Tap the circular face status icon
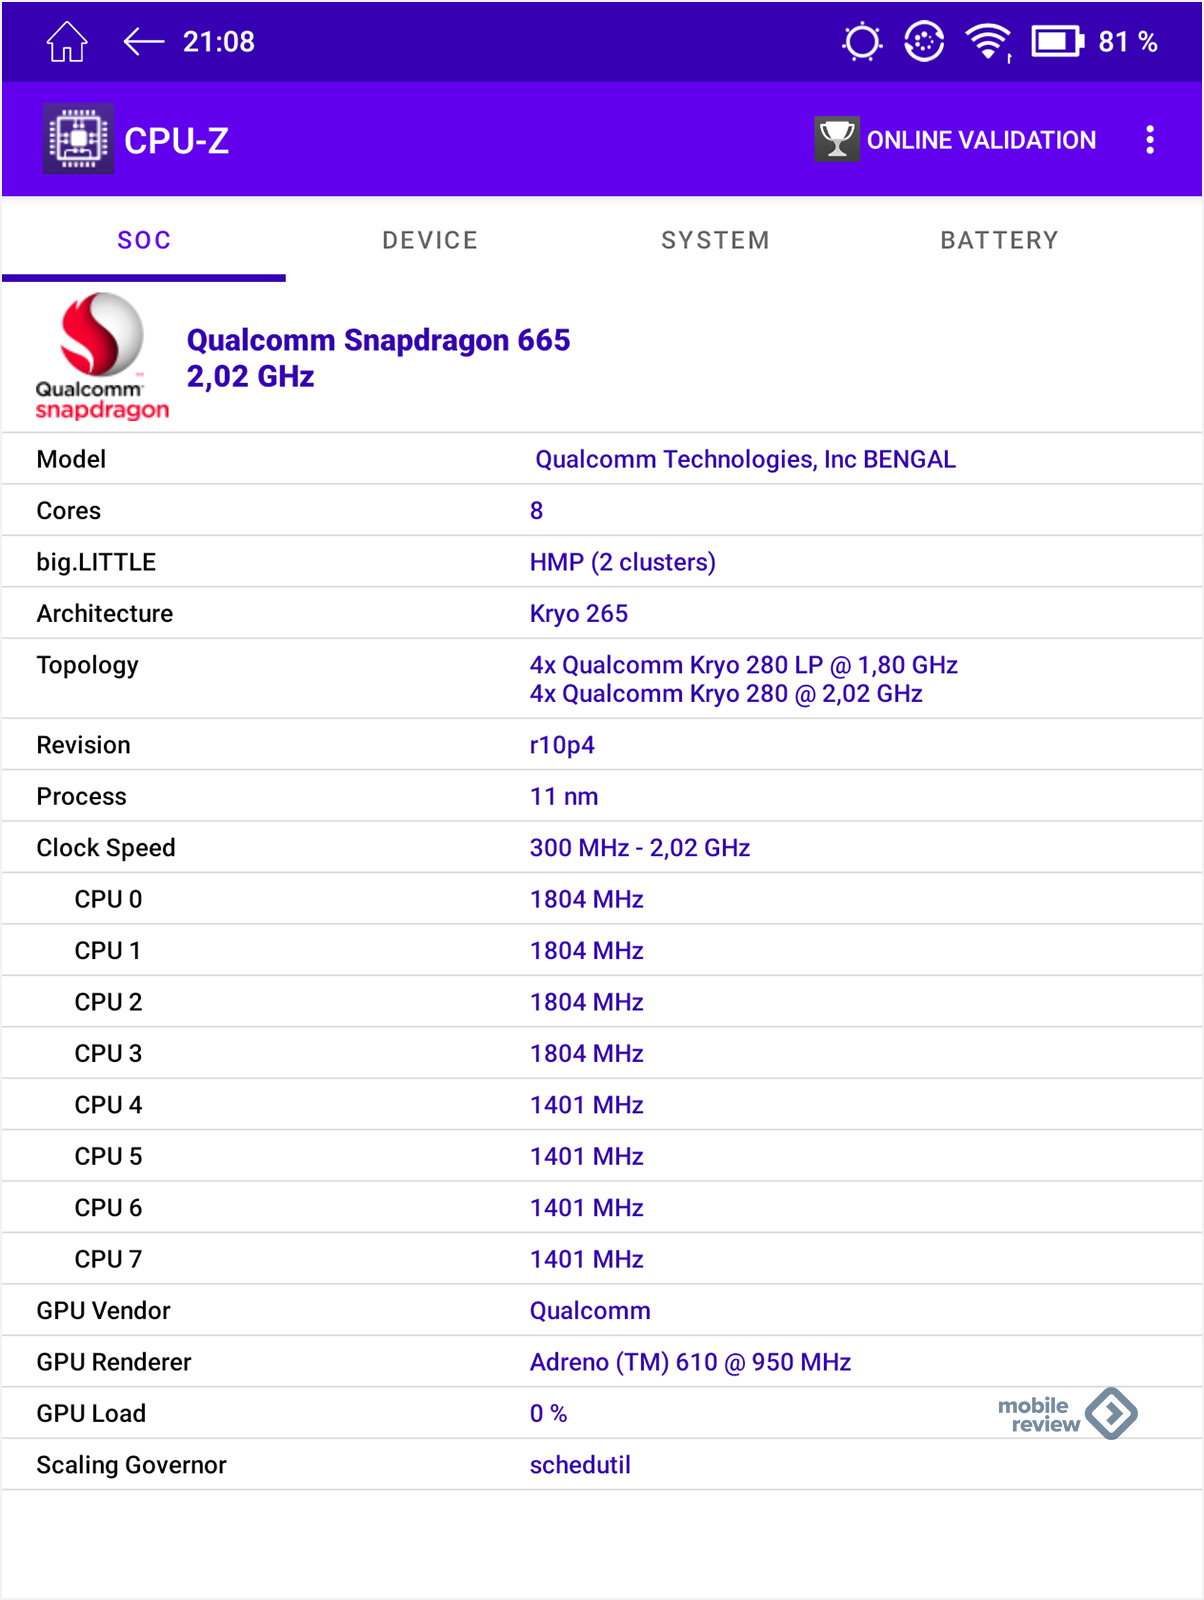 coord(924,42)
